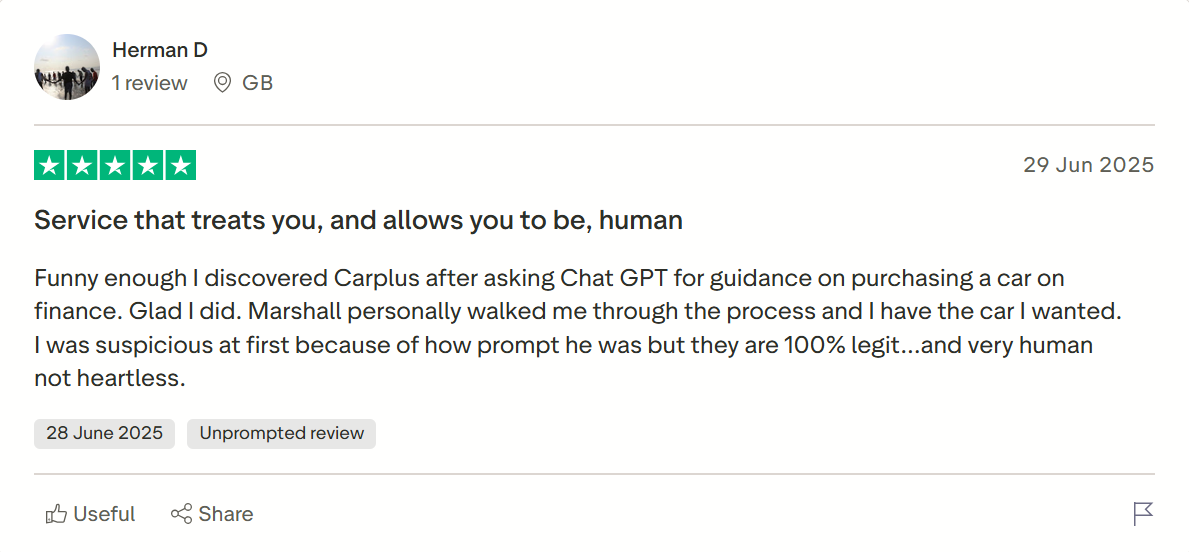
Task: Click Herman D's profile avatar picture
Action: [x=67, y=67]
